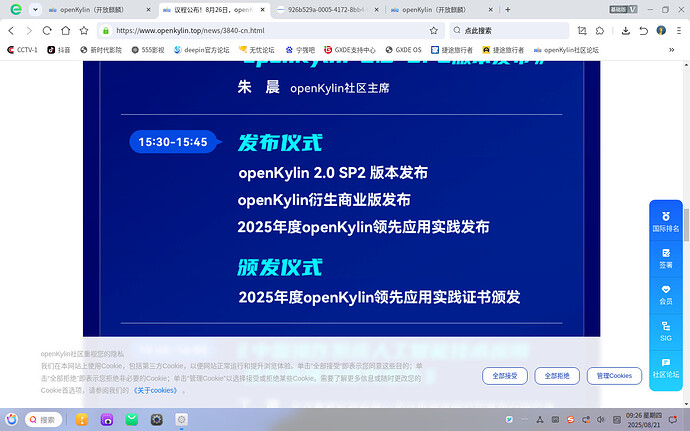
Task: Open the 关于cookies link
Action: [155, 390]
